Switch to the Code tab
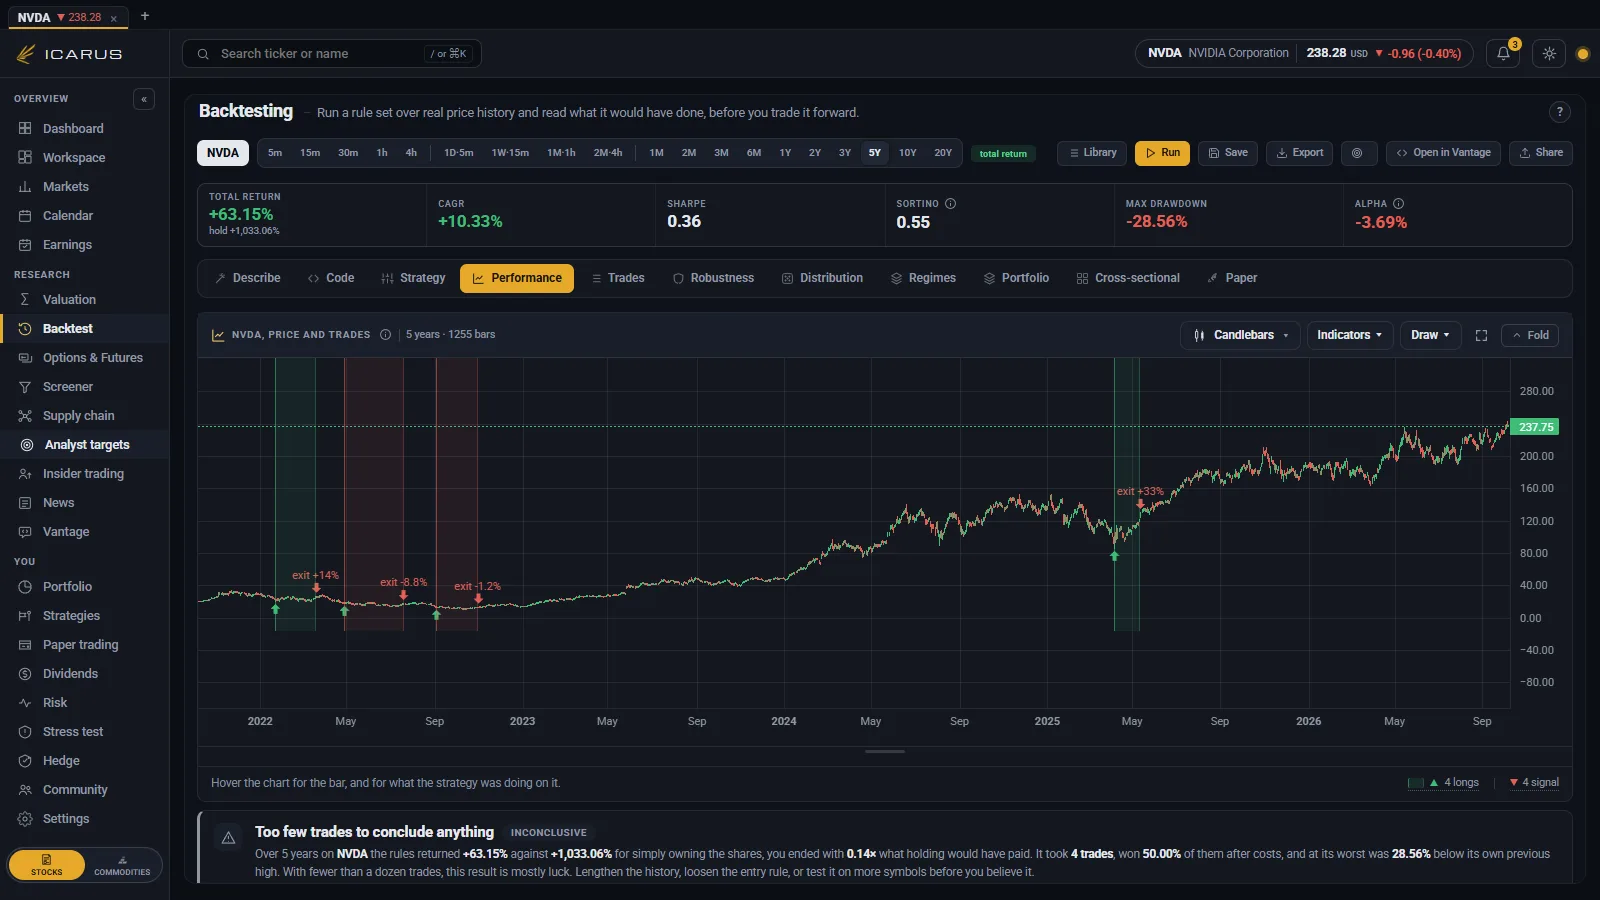Image resolution: width=1600 pixels, height=900 pixels. pyautogui.click(x=331, y=278)
